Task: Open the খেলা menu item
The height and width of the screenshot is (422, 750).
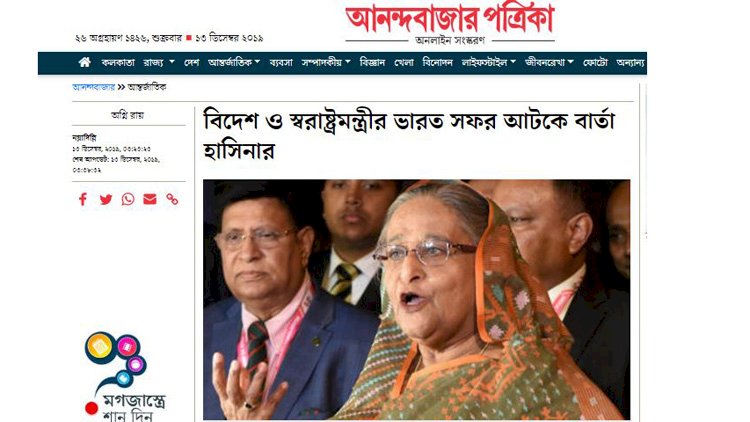Action: (404, 63)
